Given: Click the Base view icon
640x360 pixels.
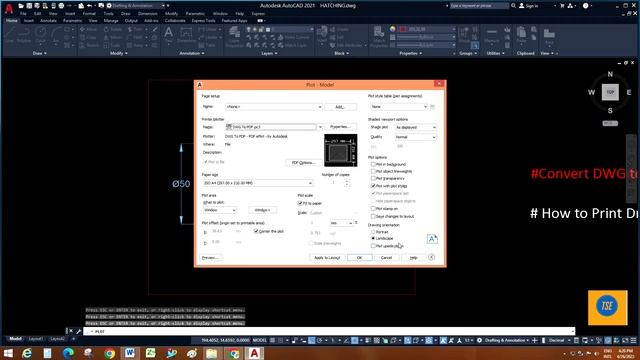Looking at the screenshot, I should pyautogui.click(x=549, y=35).
